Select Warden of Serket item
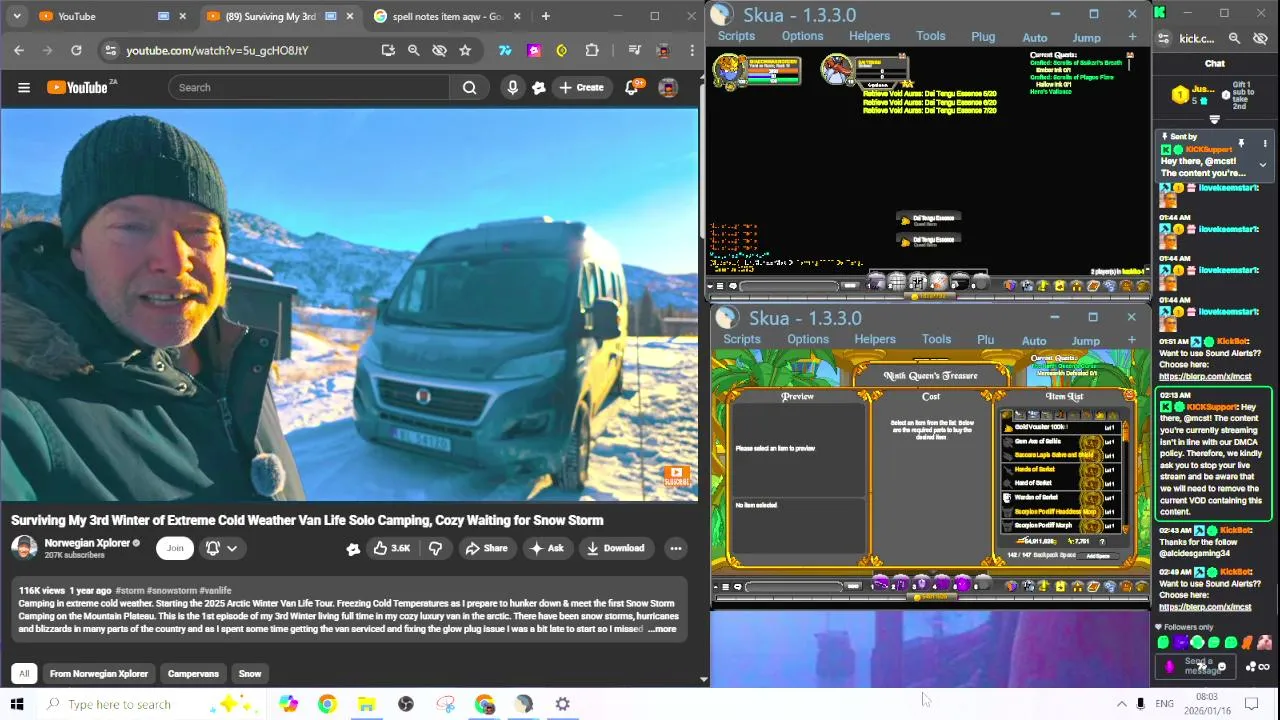 tap(1060, 497)
